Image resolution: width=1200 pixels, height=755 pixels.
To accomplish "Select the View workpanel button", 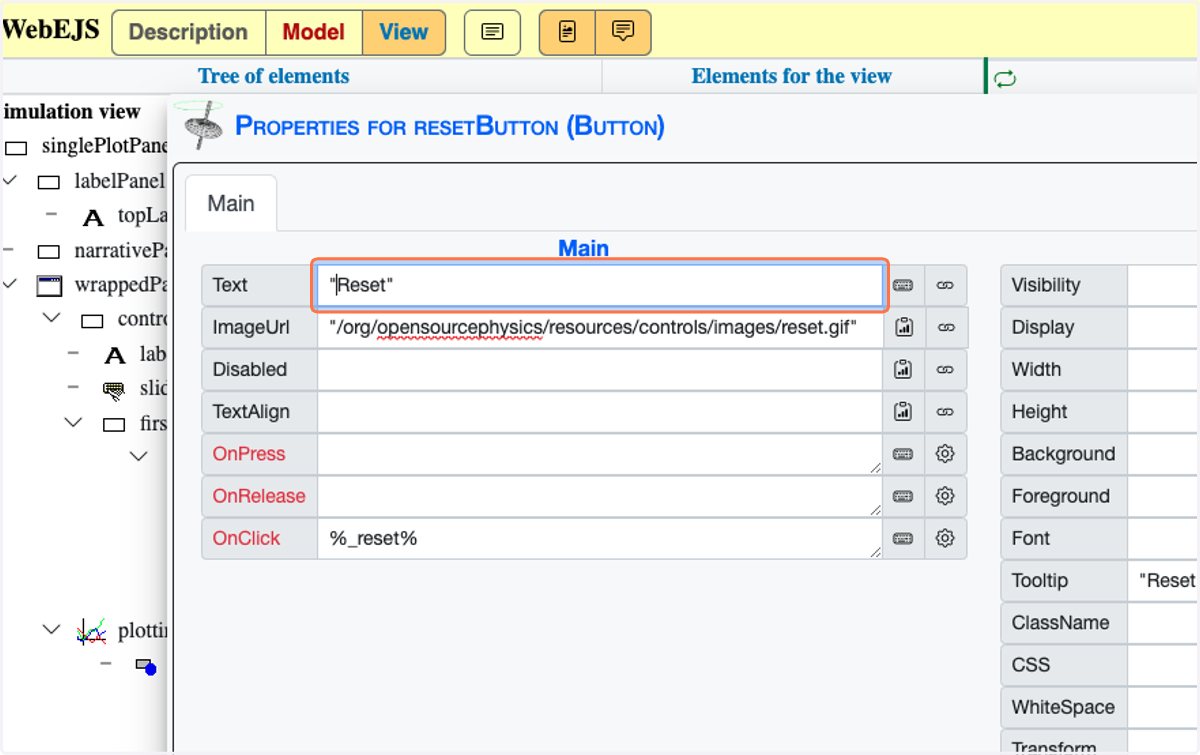I will 404,32.
